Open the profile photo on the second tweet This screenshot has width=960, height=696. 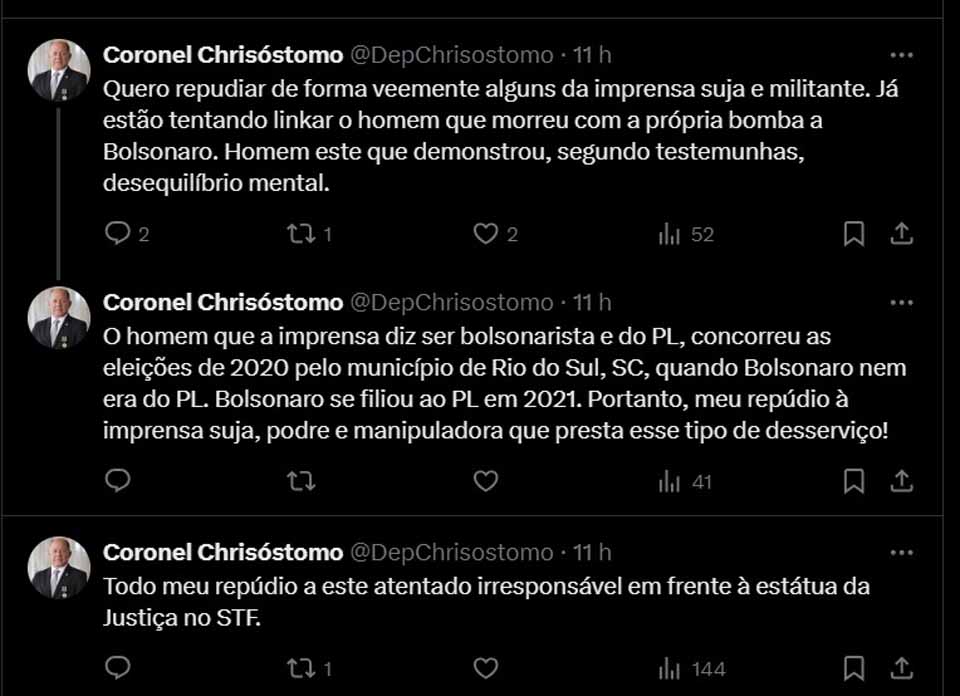point(58,318)
